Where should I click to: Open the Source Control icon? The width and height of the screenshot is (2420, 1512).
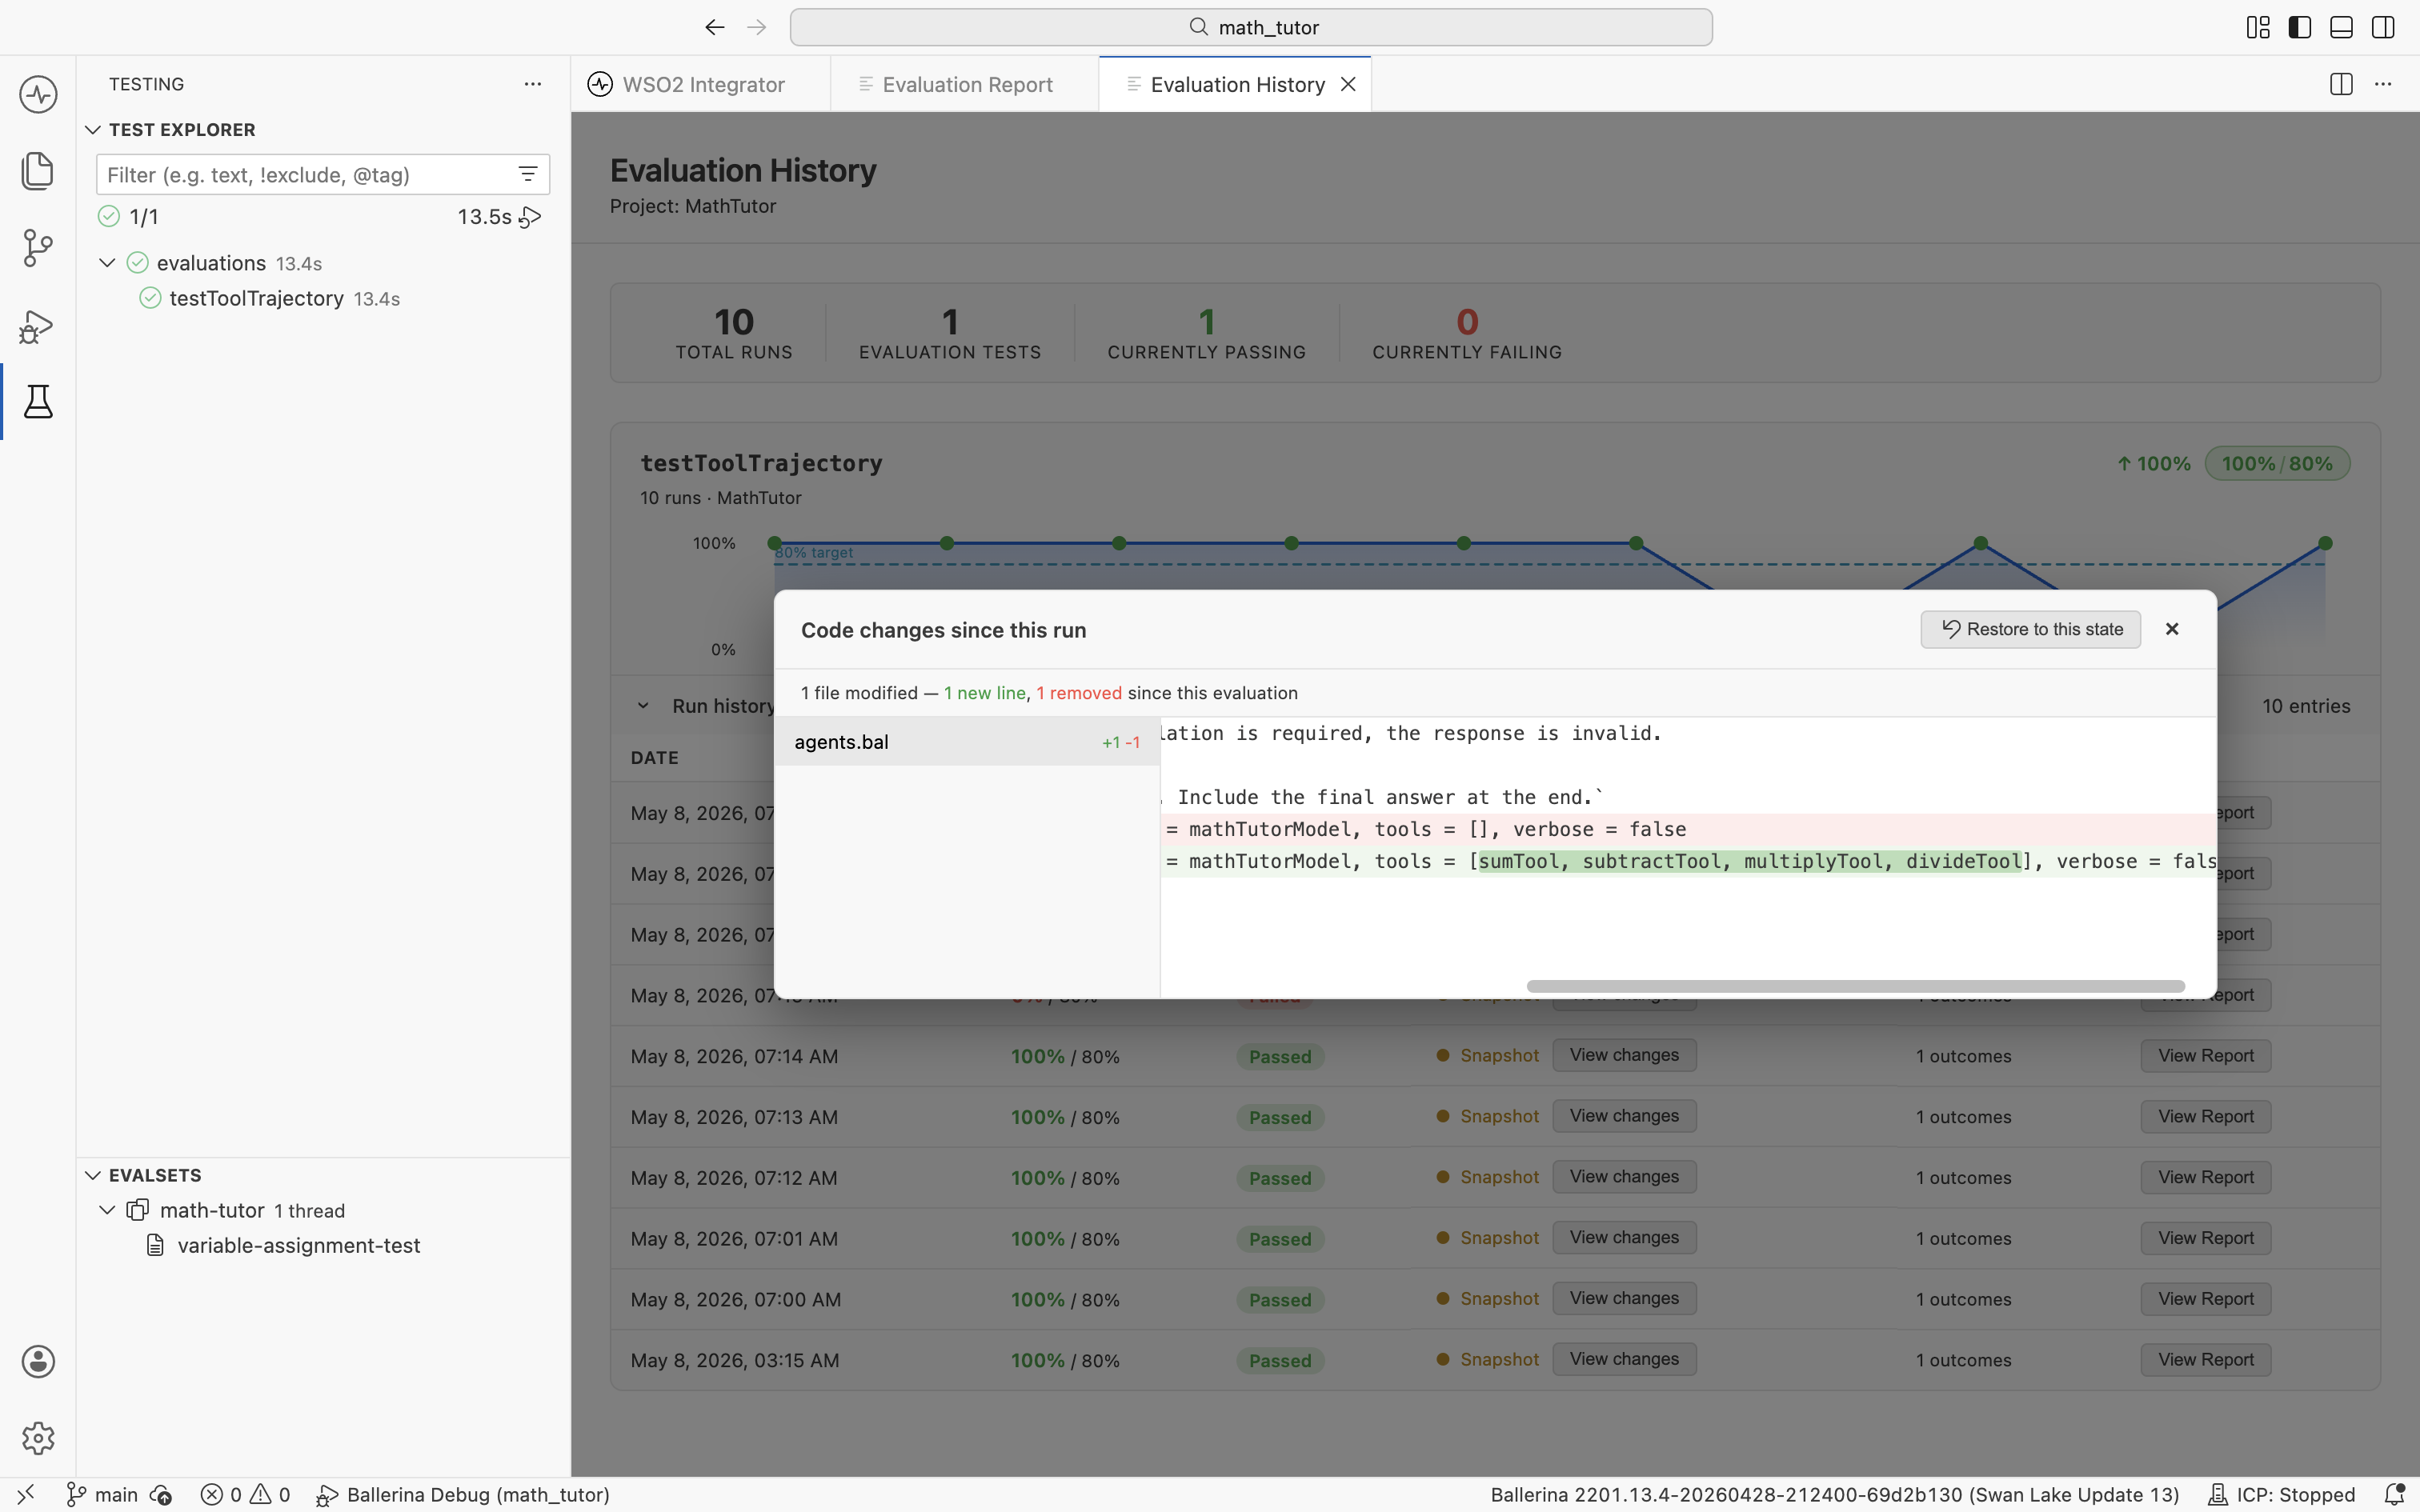[x=38, y=248]
